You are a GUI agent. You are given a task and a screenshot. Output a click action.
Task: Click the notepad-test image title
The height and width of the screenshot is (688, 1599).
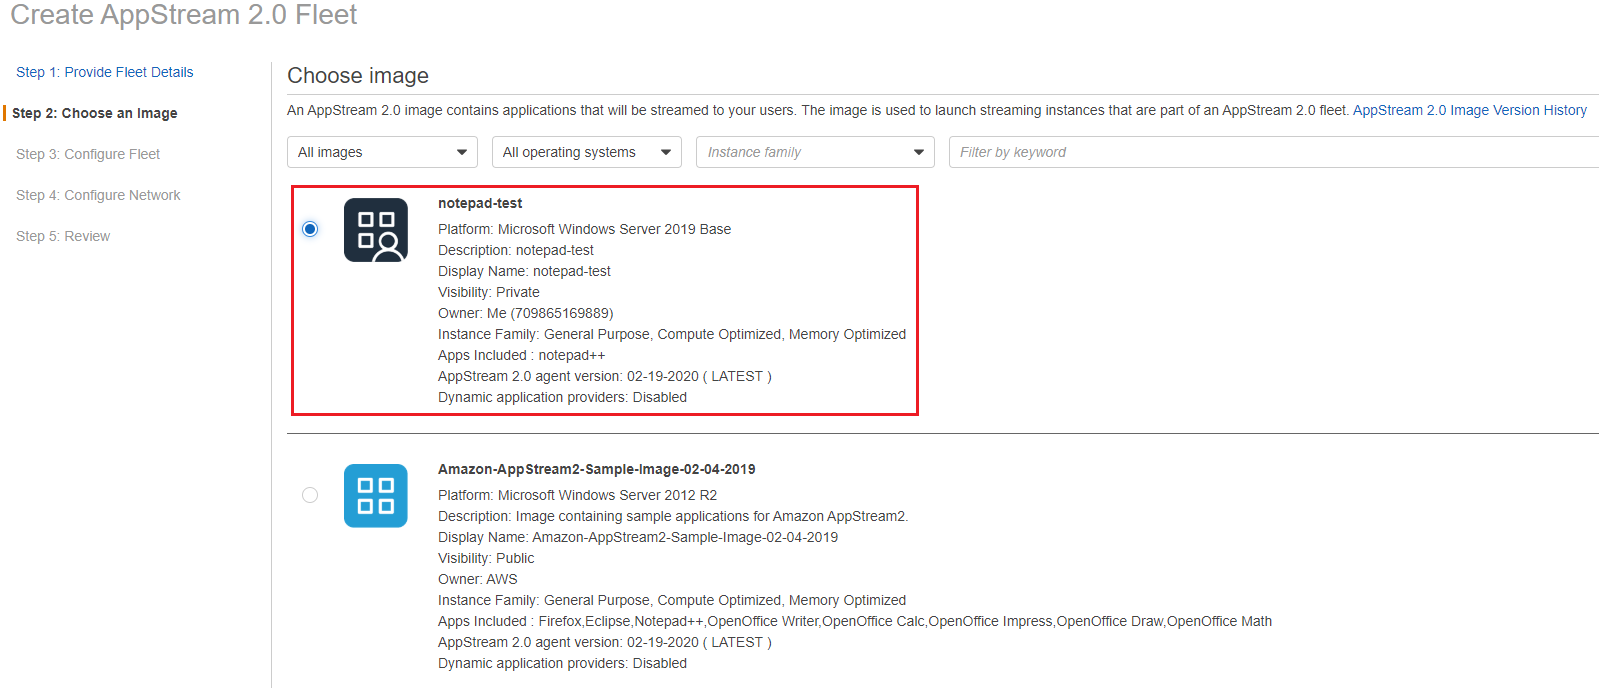tap(480, 203)
